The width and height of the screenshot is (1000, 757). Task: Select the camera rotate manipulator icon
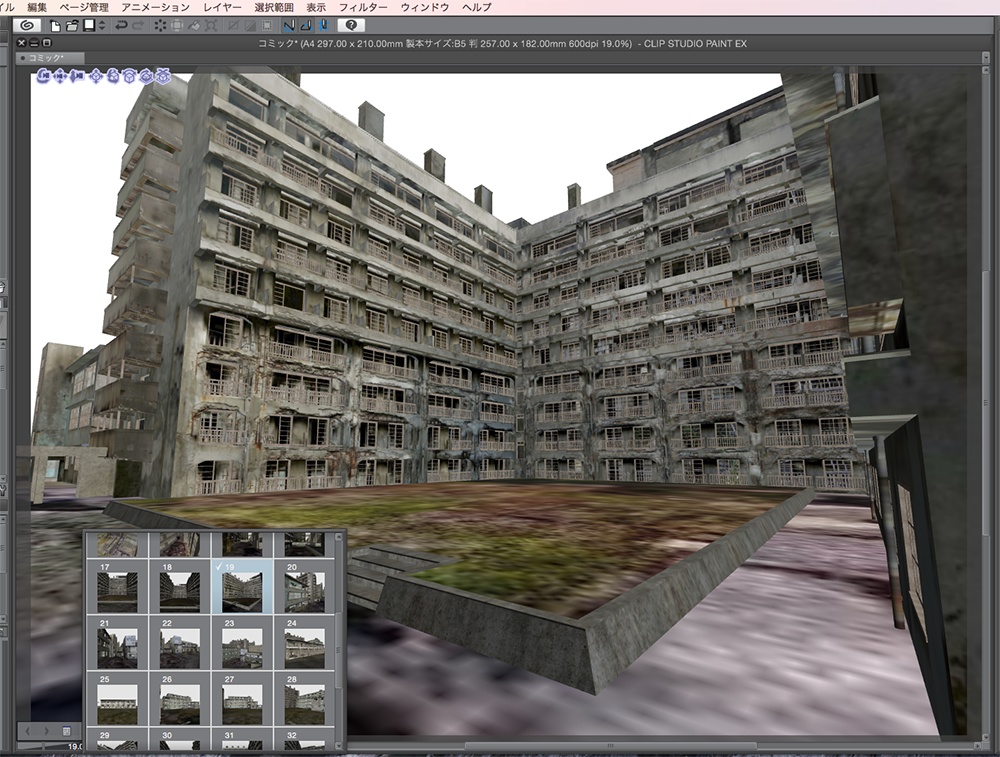pos(43,77)
